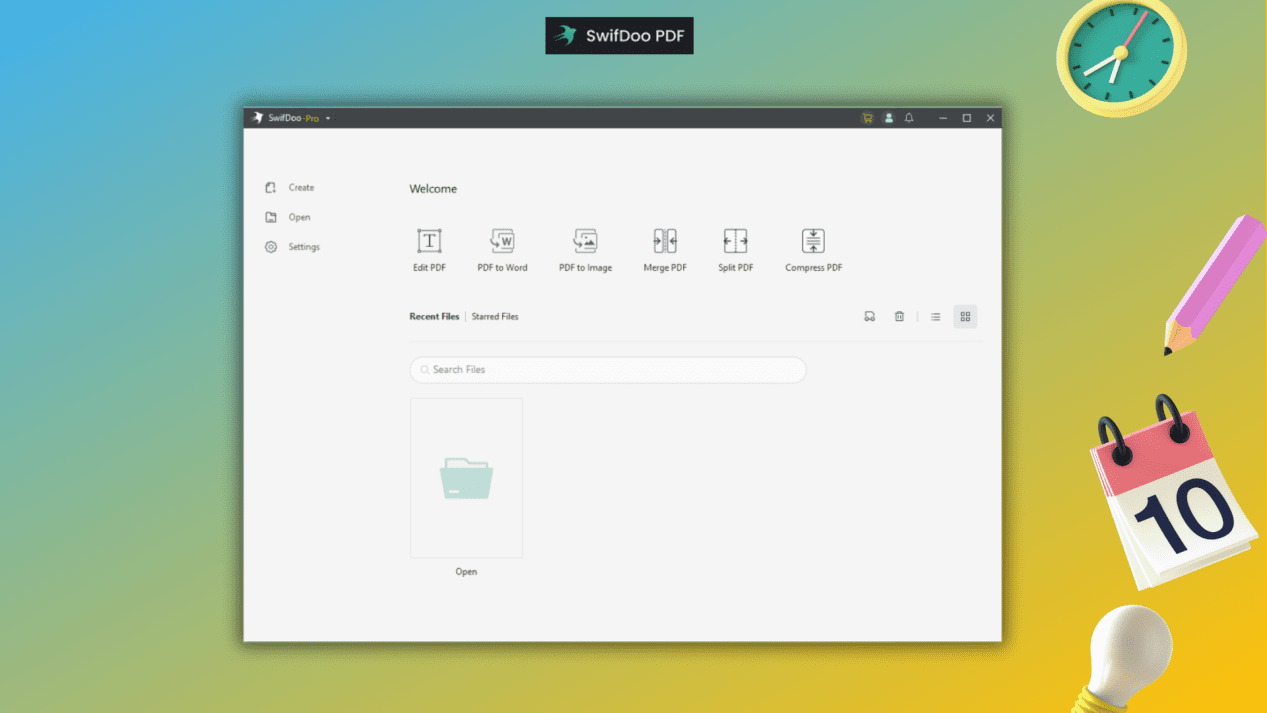Minimize the SwifDoo window
Screen dimensions: 1267x713
[942, 118]
